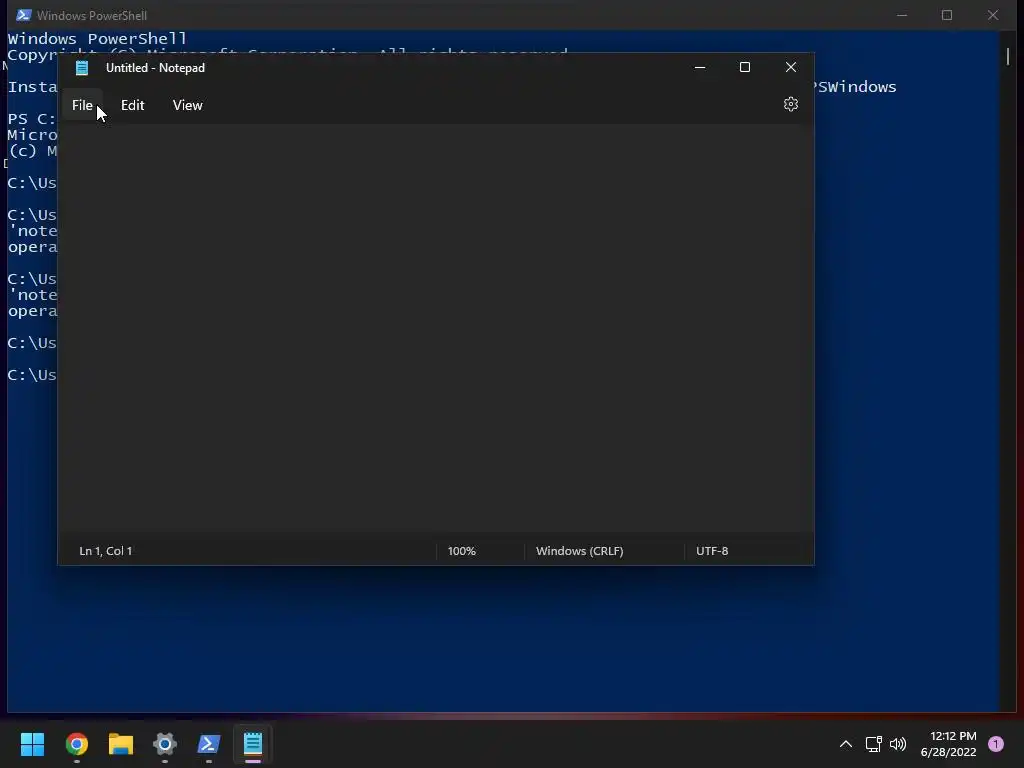Maximize the Notepad window
This screenshot has width=1024, height=768.
[x=744, y=67]
